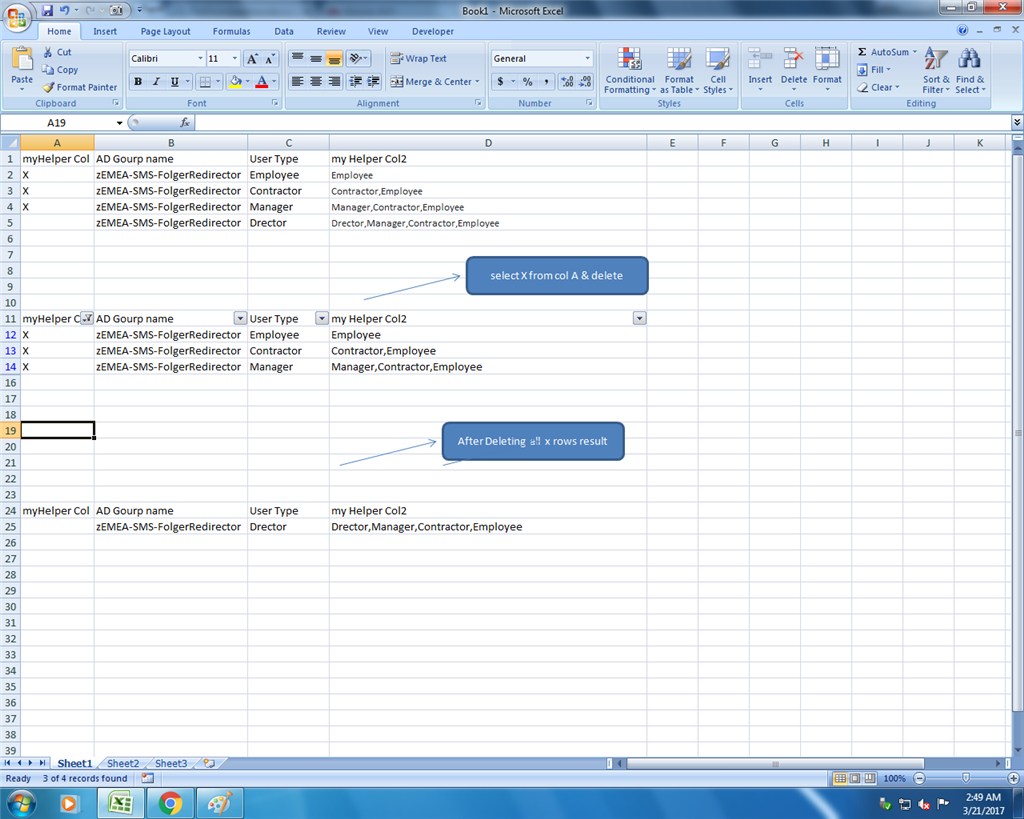Decrease decimal places
Image resolution: width=1024 pixels, height=819 pixels.
[x=585, y=82]
